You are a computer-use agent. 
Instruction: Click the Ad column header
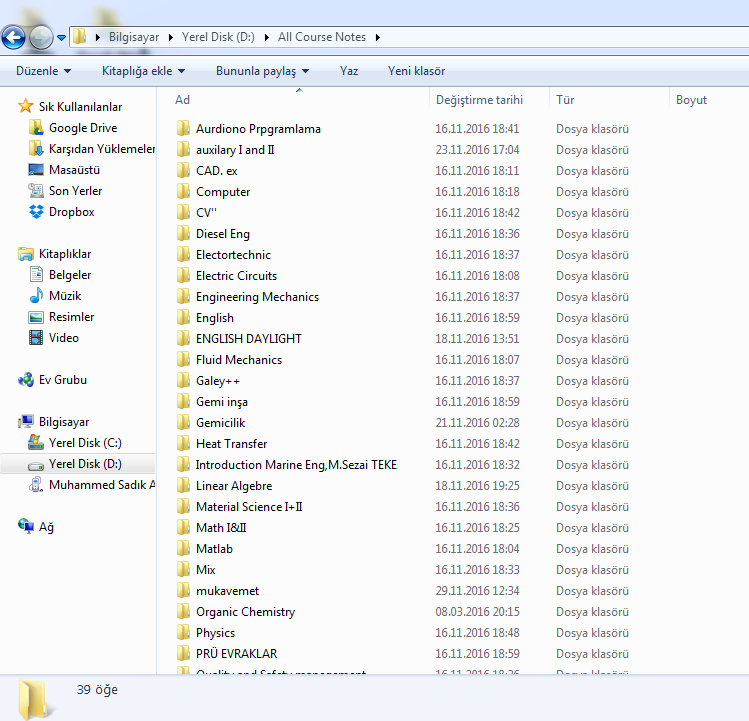tap(183, 100)
